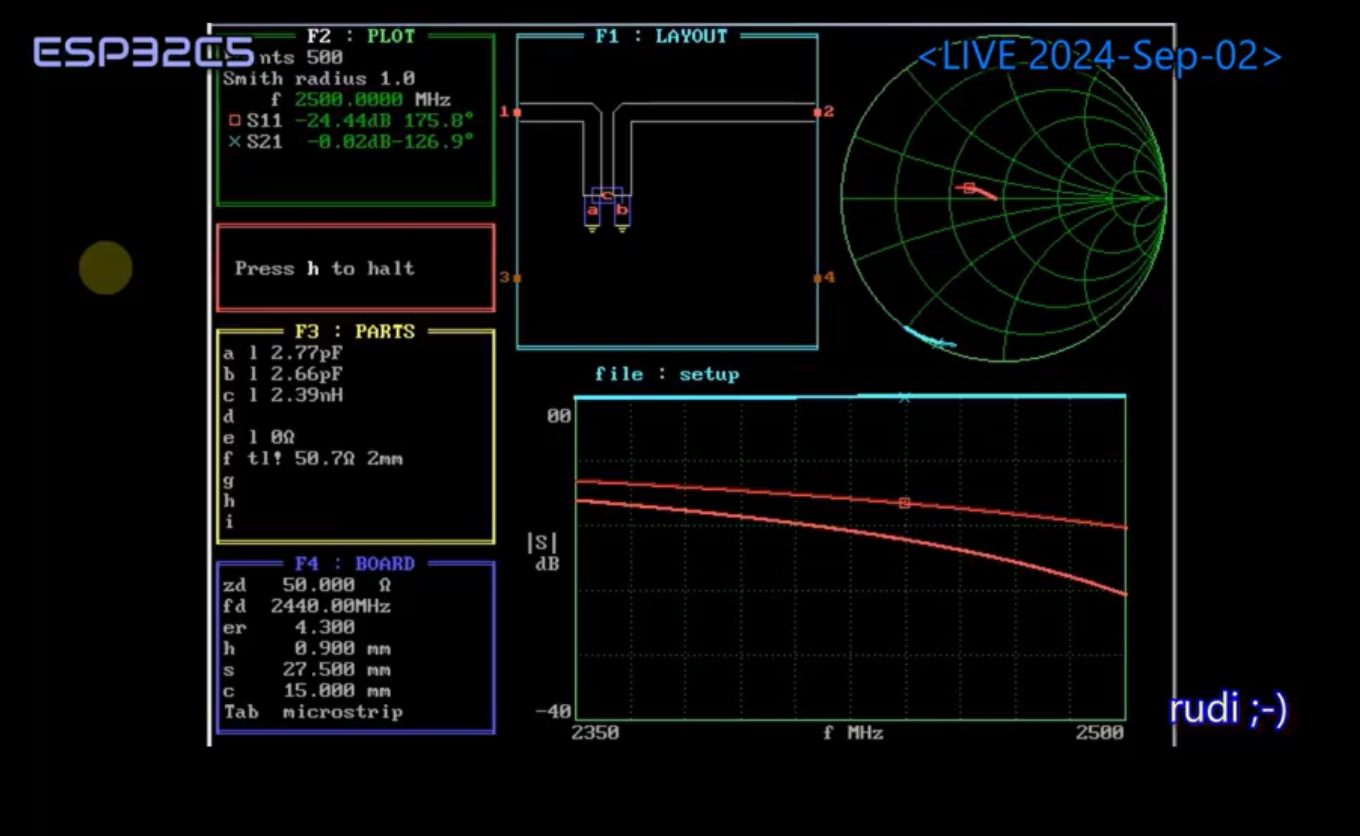
Task: Toggle the Tab microstrip setting
Action: [x=313, y=712]
